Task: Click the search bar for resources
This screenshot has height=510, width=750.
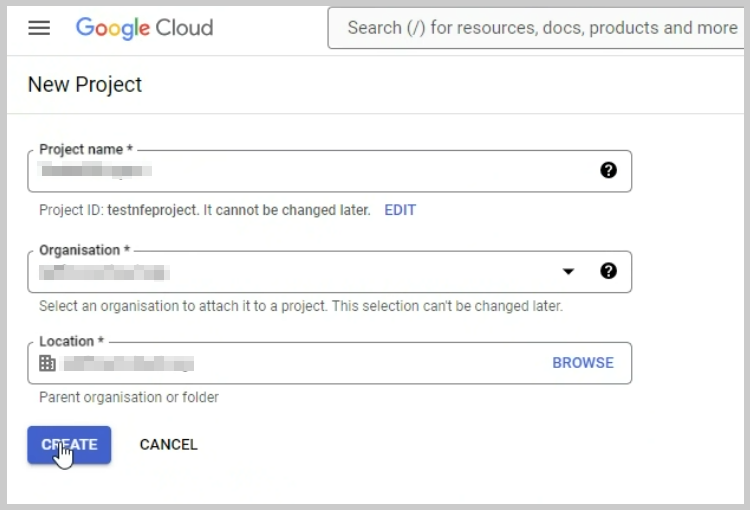Action: (536, 28)
